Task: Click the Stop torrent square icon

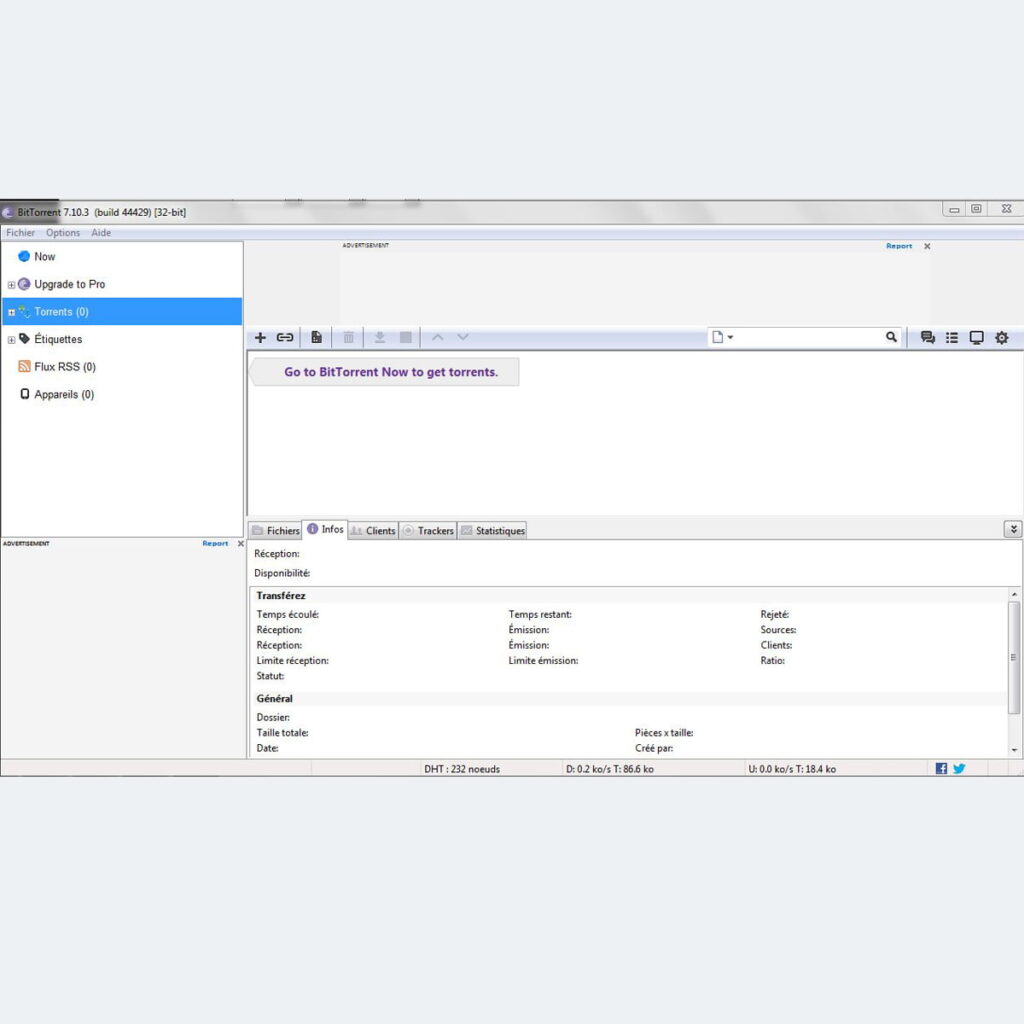Action: pos(406,338)
